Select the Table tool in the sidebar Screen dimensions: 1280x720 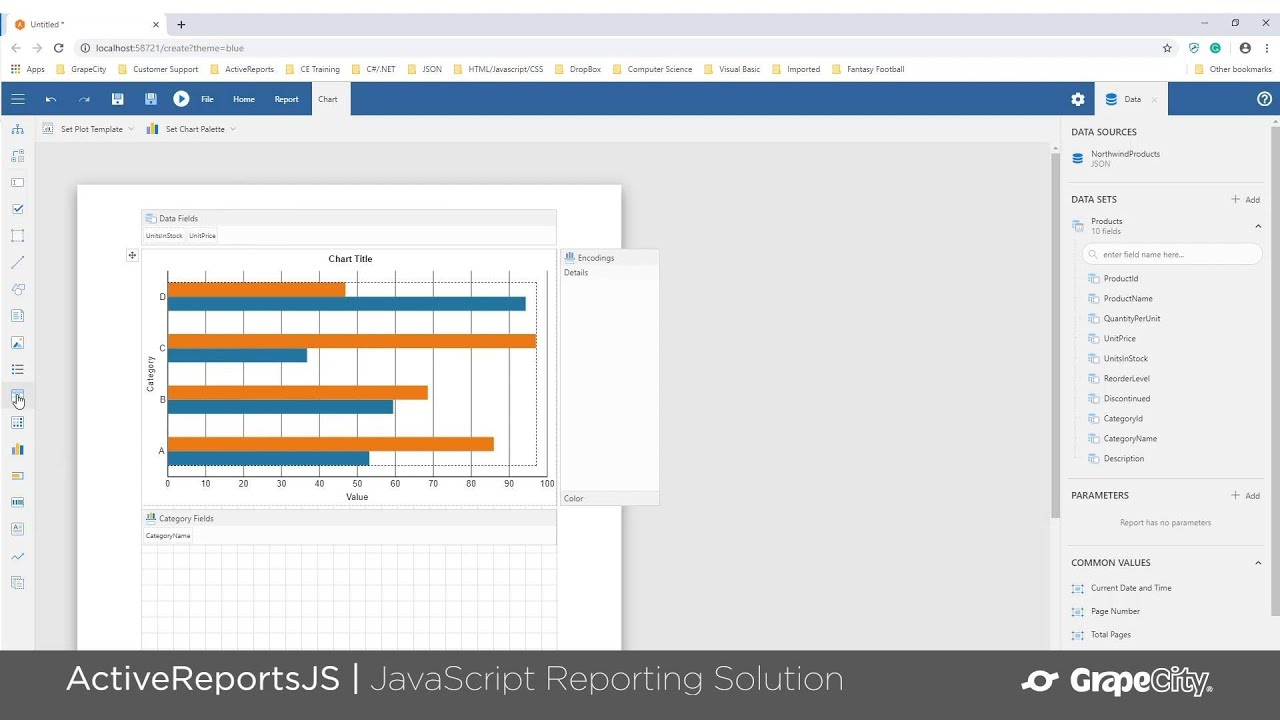17,397
